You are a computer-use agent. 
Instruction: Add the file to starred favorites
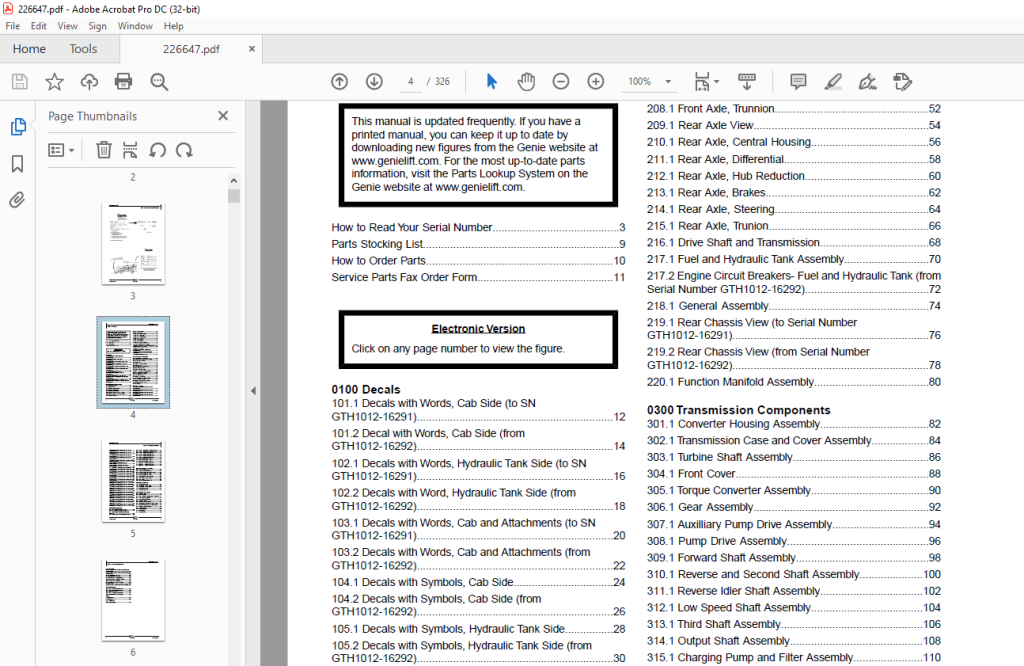pos(54,82)
